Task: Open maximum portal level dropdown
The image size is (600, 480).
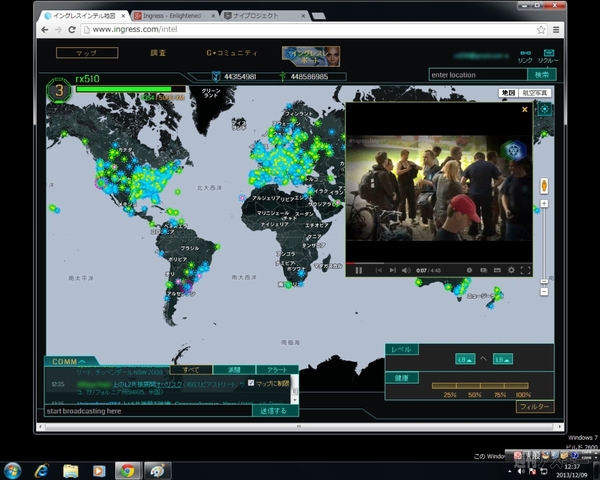Action: click(x=501, y=359)
